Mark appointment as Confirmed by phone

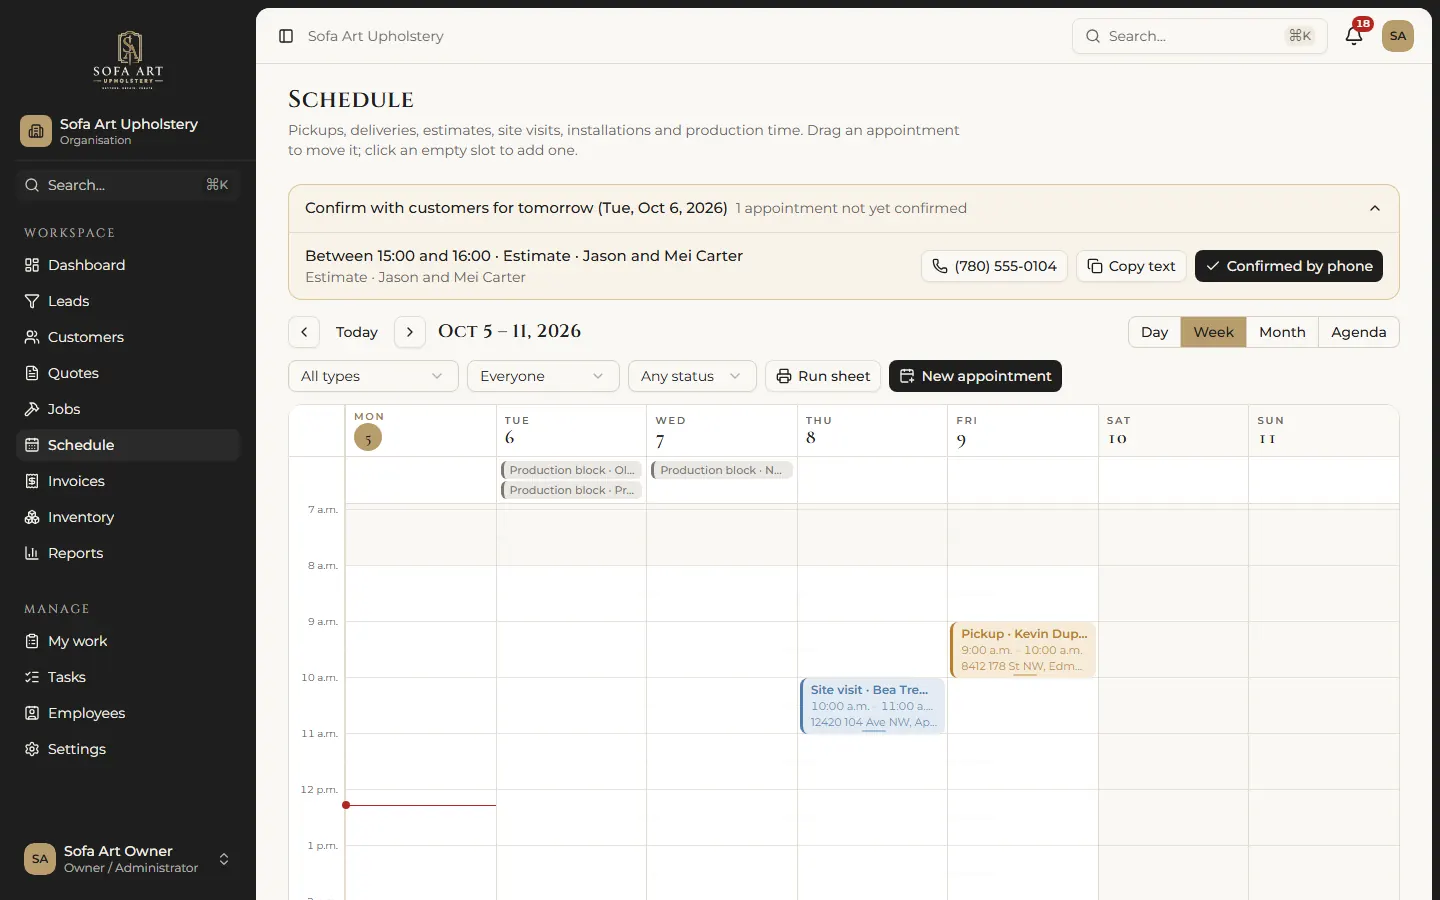(x=1289, y=266)
